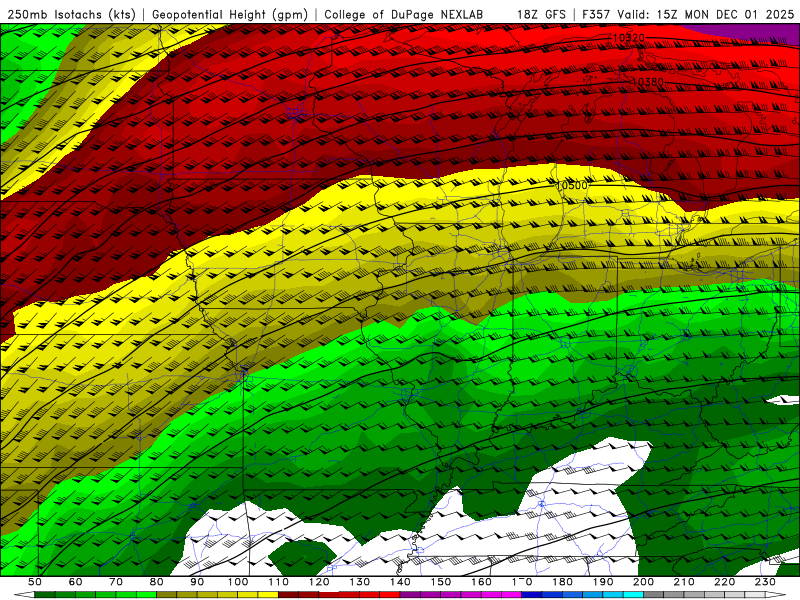Click the magenta color bar swatch left of 170

coord(511,595)
